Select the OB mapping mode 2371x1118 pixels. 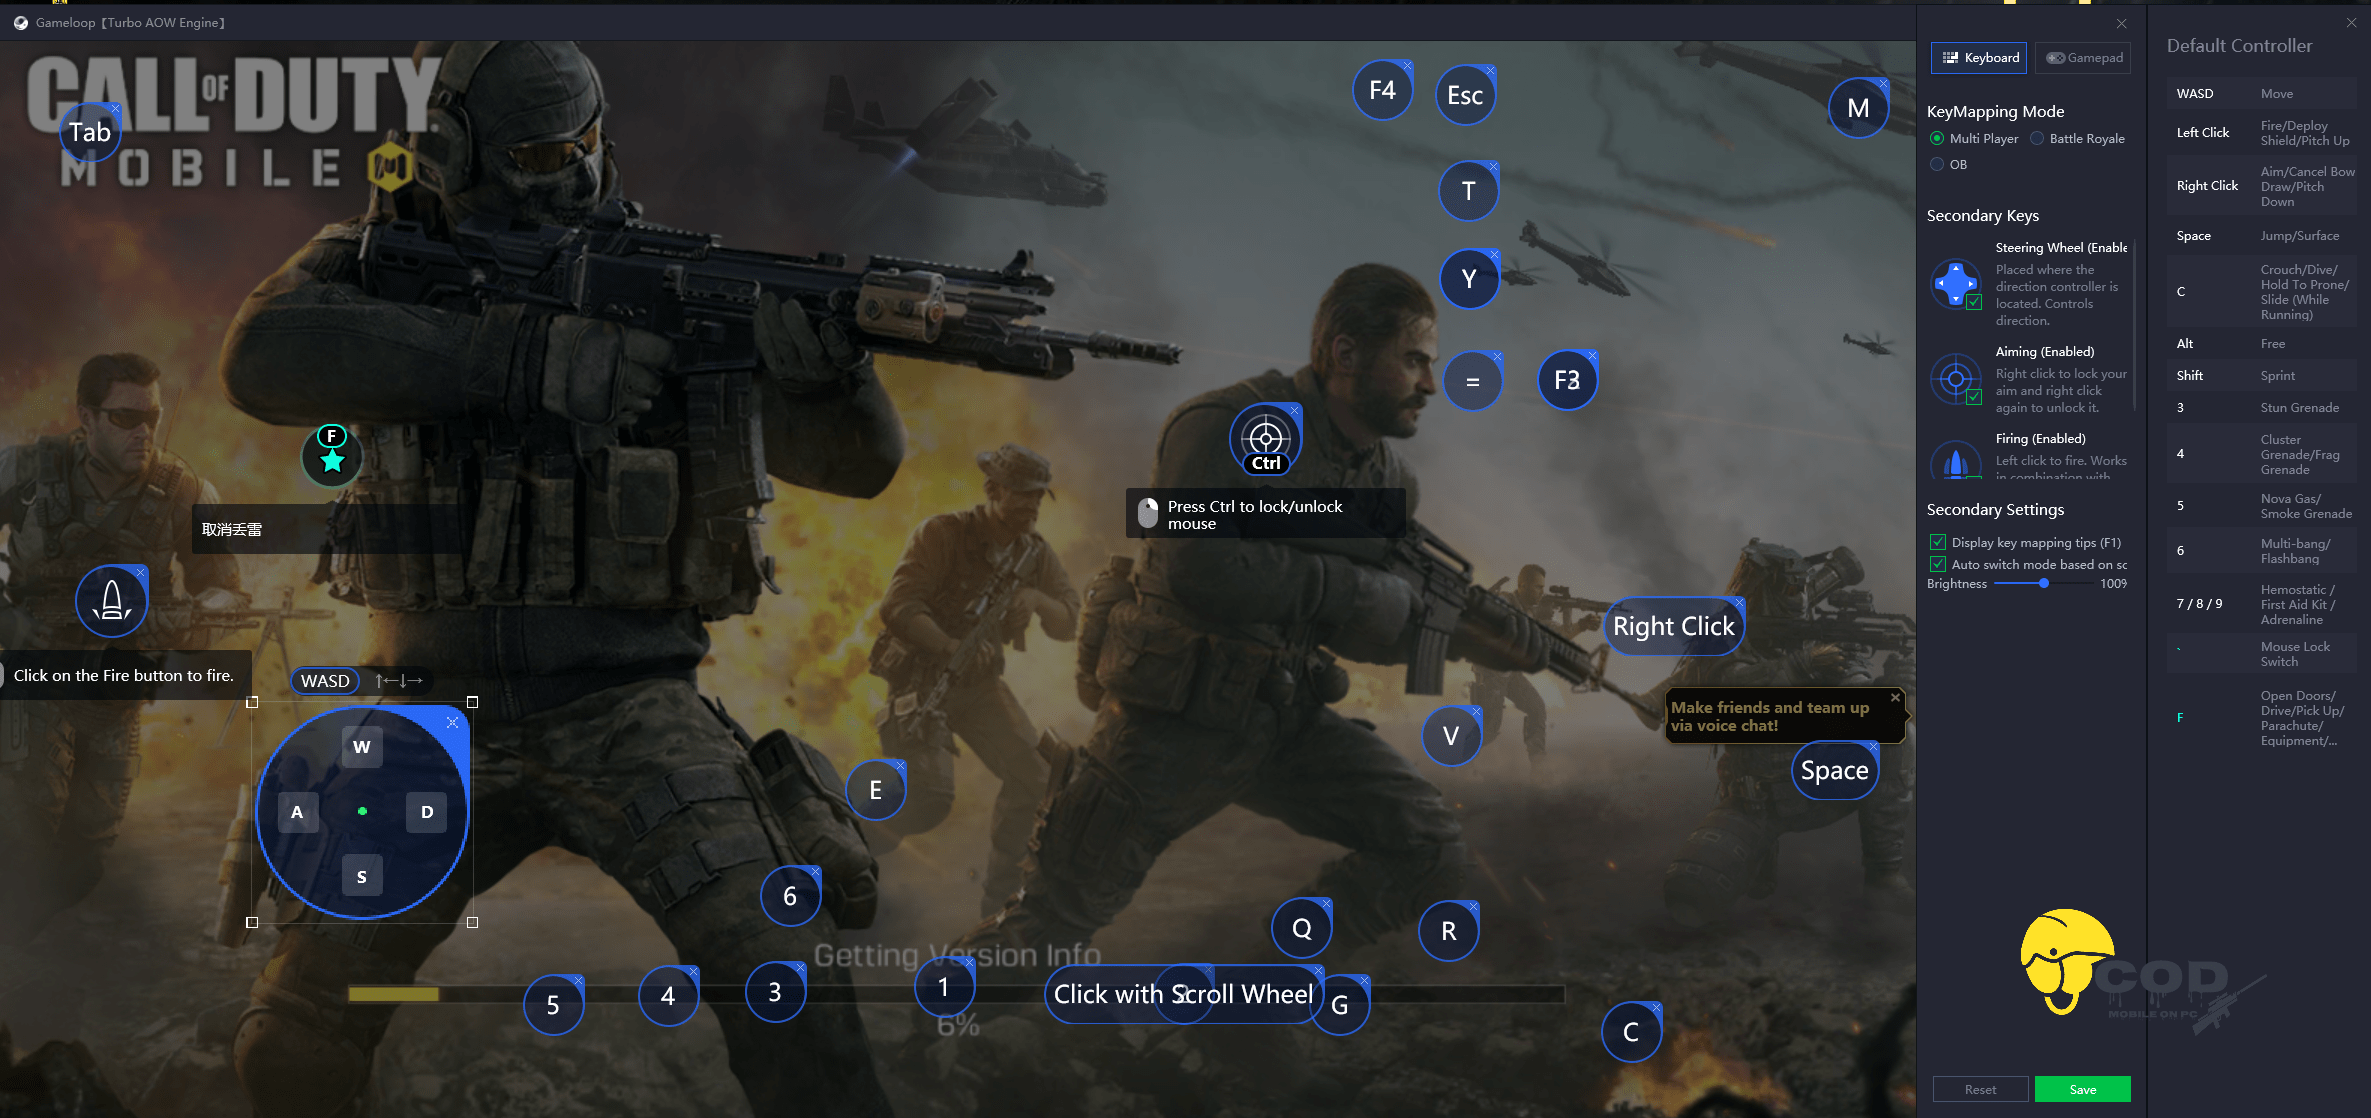1937,165
